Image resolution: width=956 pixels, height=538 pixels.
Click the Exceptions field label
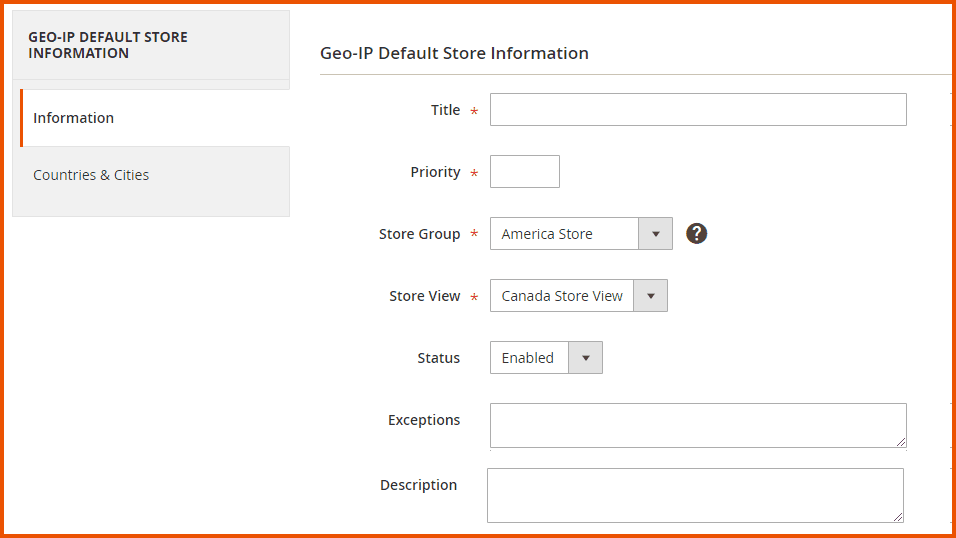click(x=424, y=420)
